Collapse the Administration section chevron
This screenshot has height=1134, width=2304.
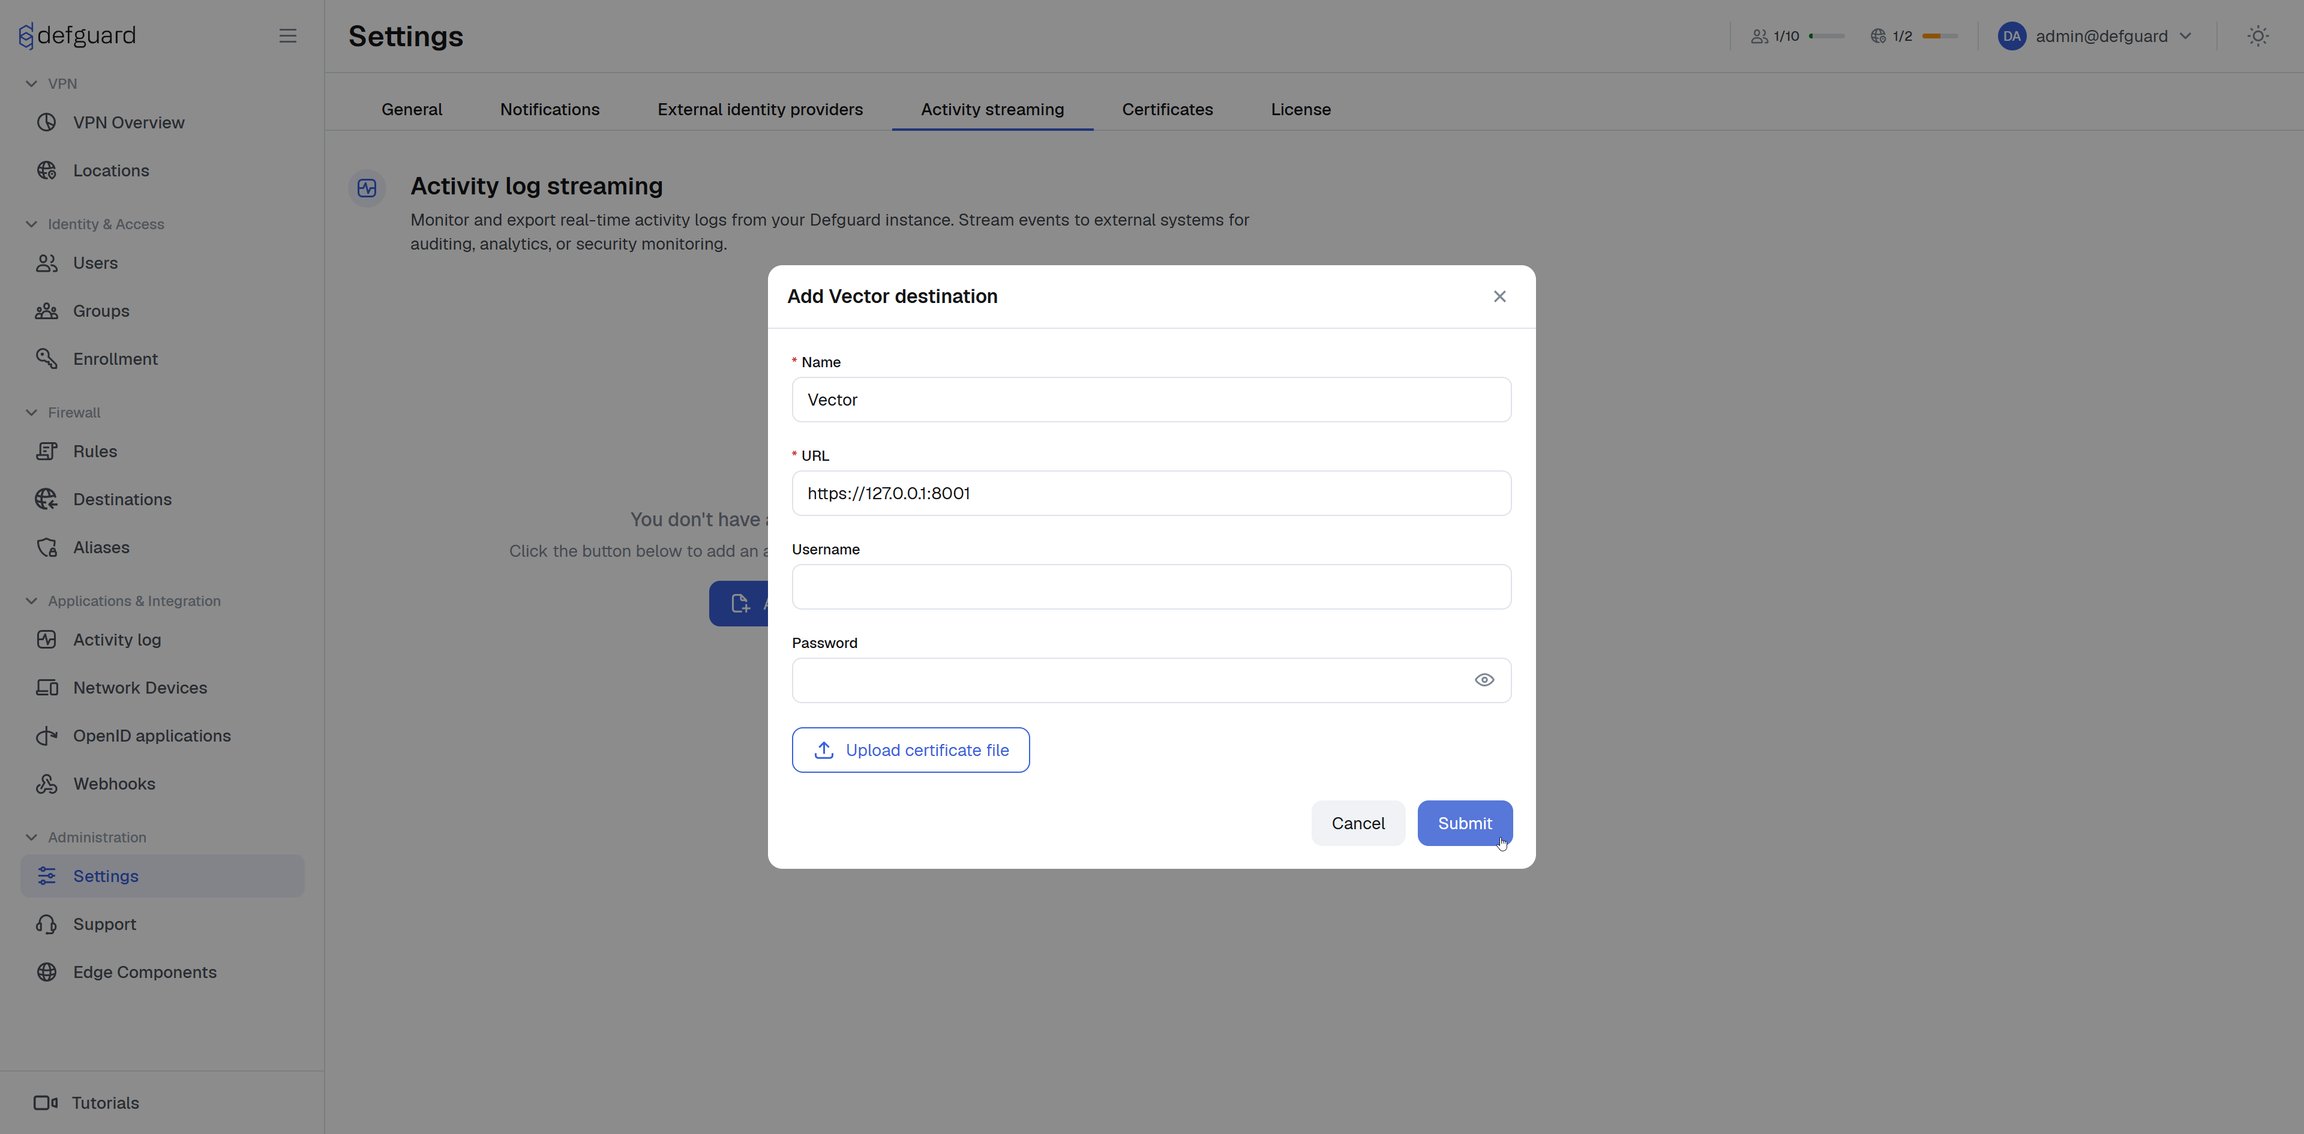31,838
